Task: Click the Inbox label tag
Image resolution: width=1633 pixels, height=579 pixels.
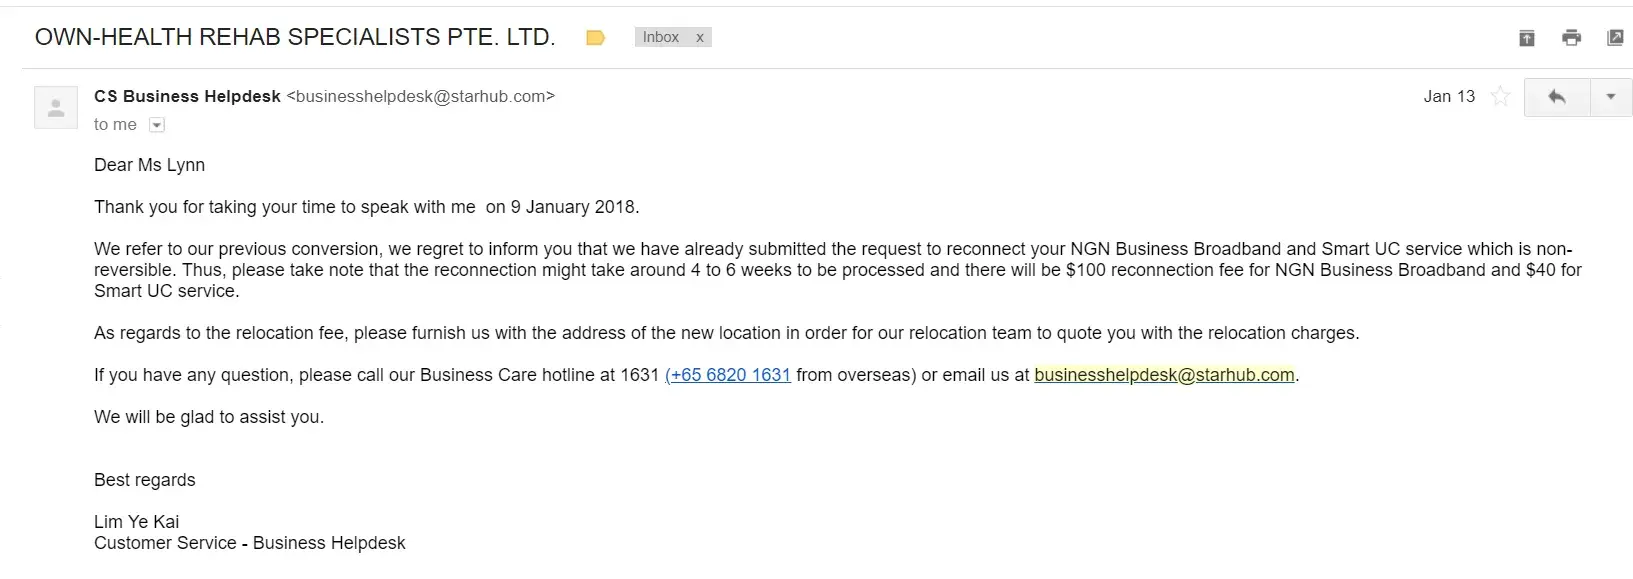Action: point(660,38)
